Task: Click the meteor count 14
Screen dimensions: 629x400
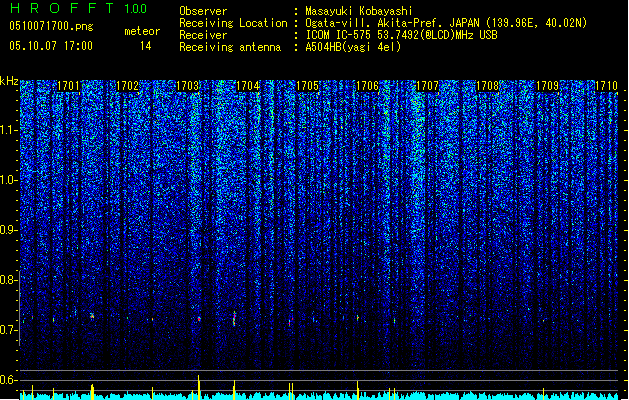Action: (x=146, y=46)
